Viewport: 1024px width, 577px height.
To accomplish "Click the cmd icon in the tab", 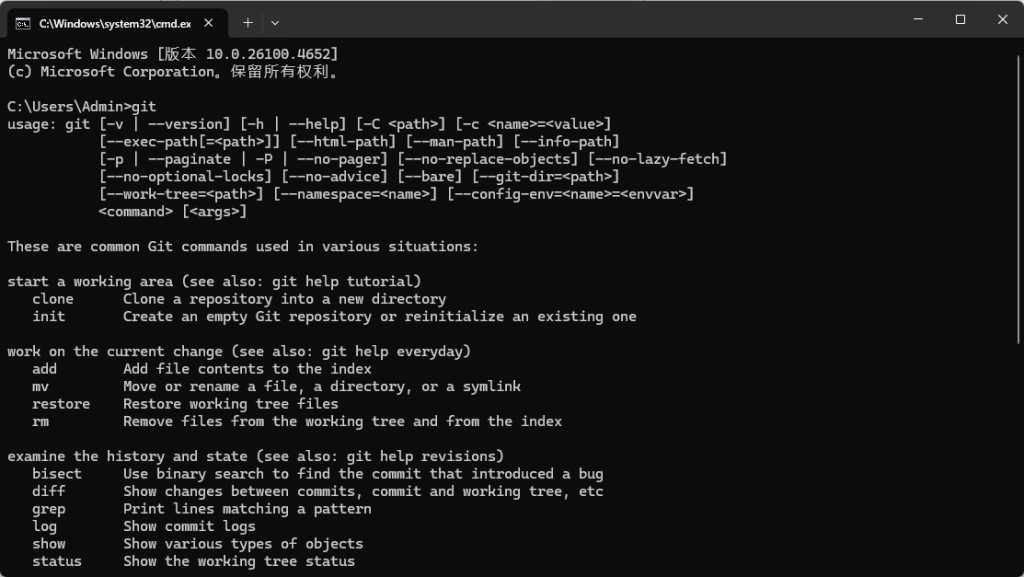I will (23, 23).
